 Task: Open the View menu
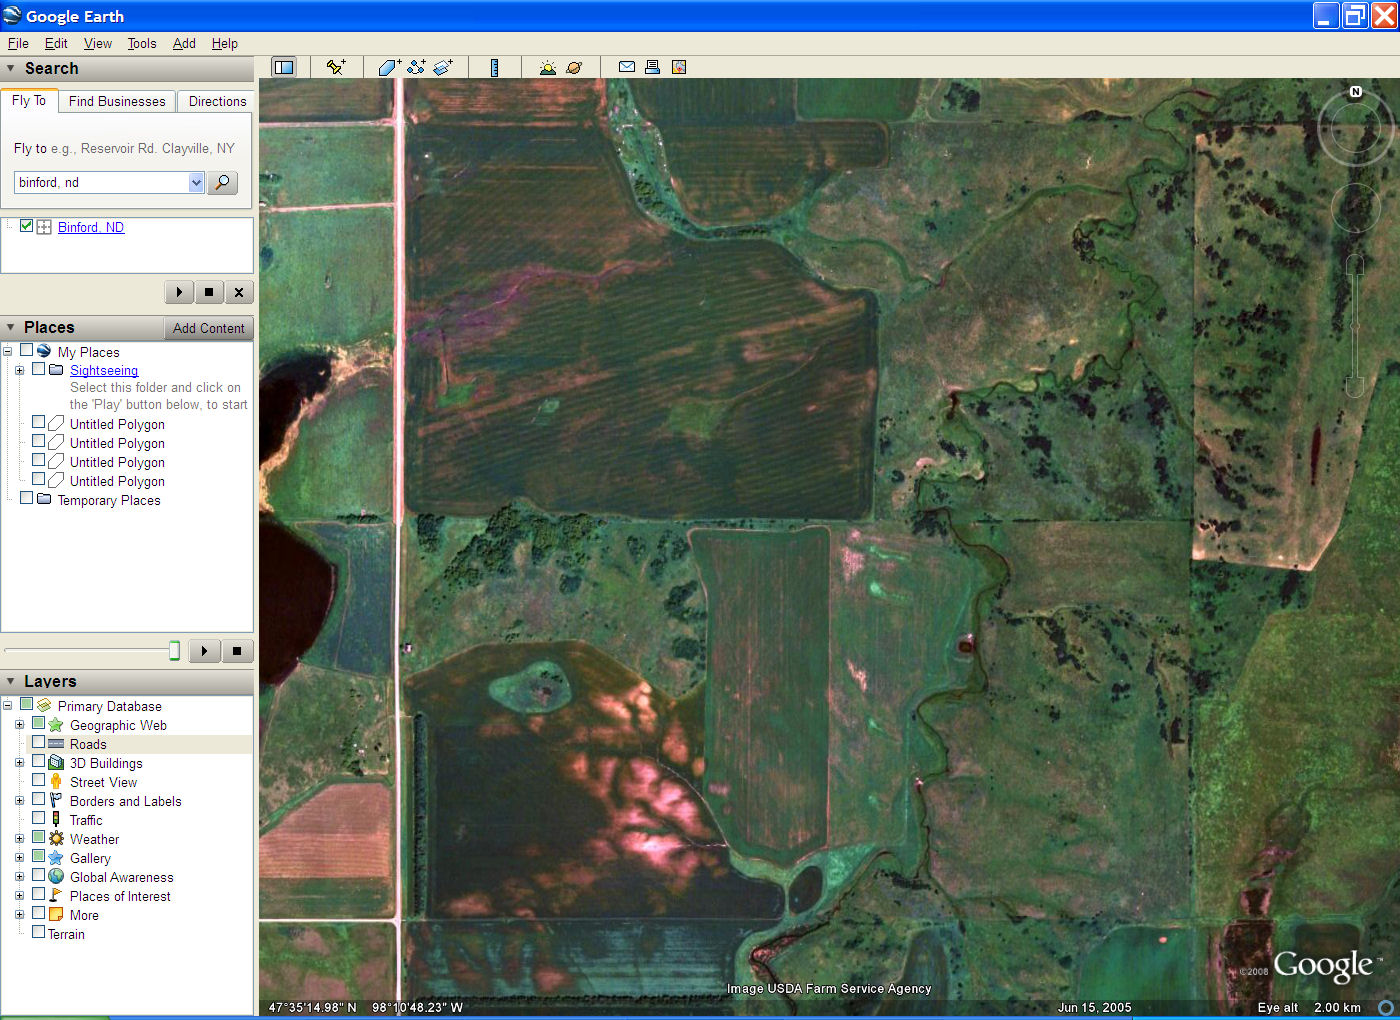coord(98,43)
